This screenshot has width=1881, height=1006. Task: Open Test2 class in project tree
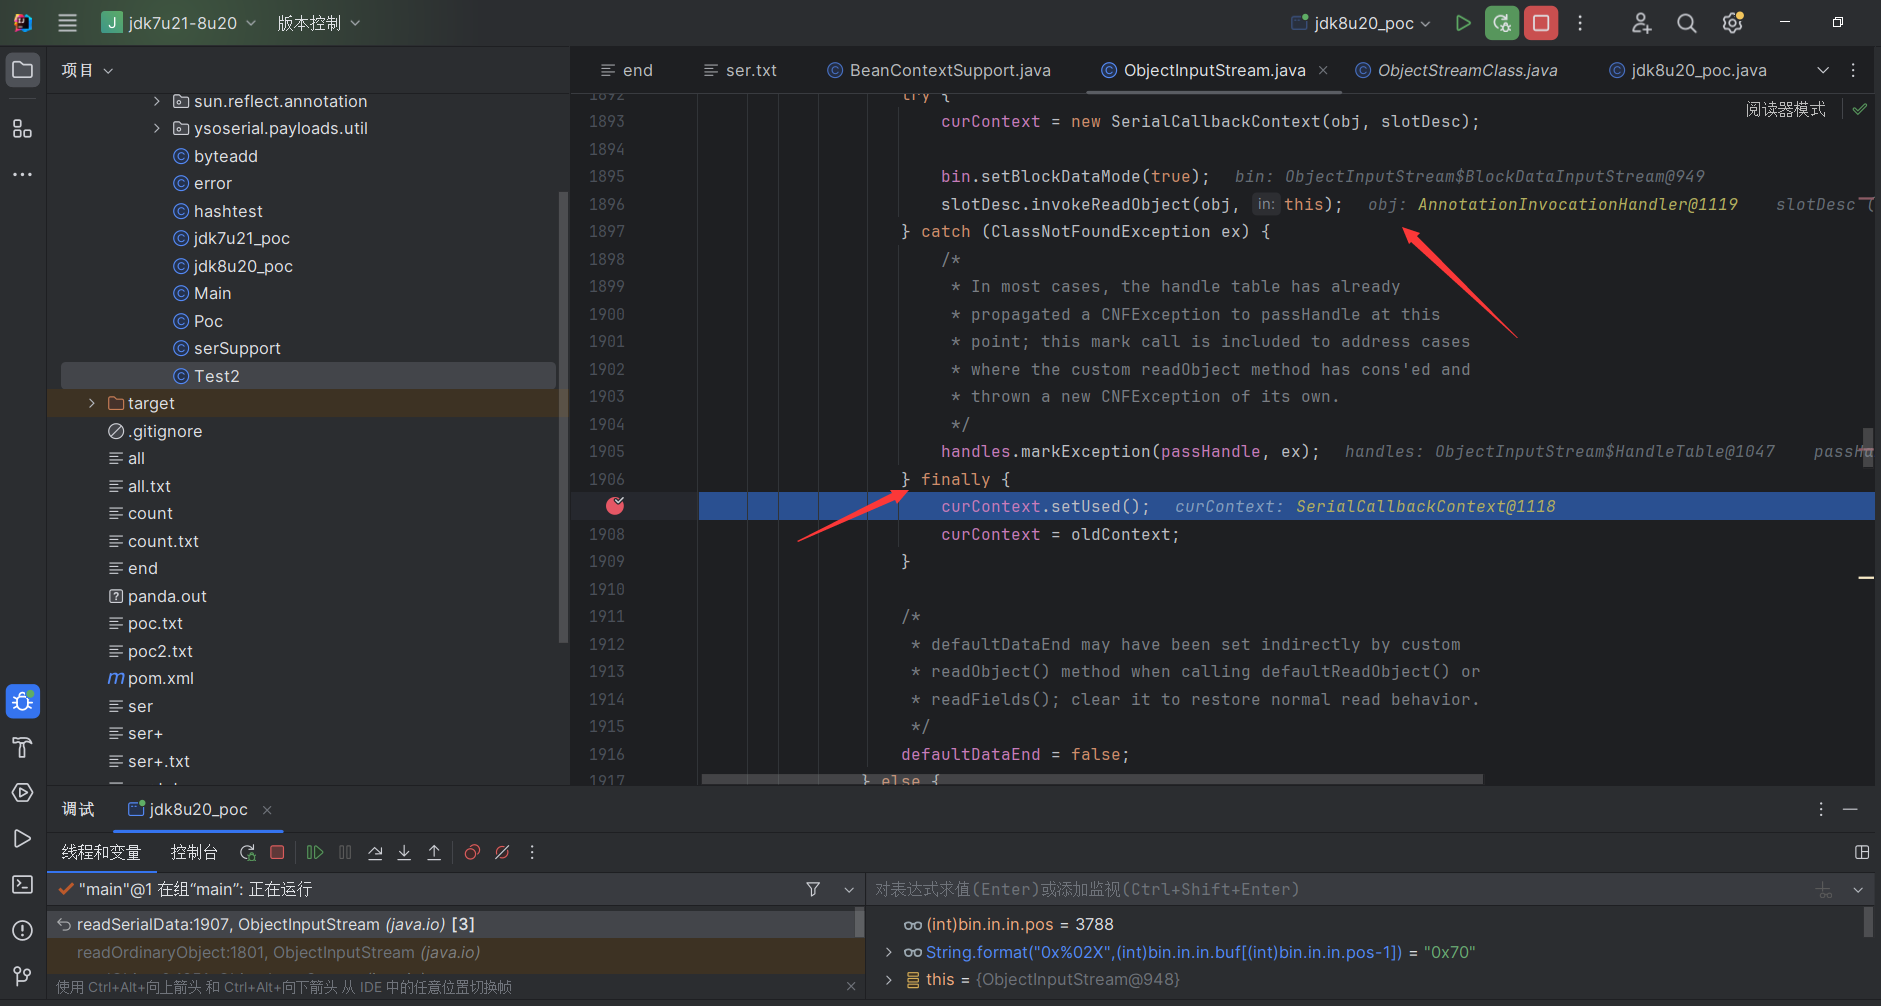pos(216,376)
